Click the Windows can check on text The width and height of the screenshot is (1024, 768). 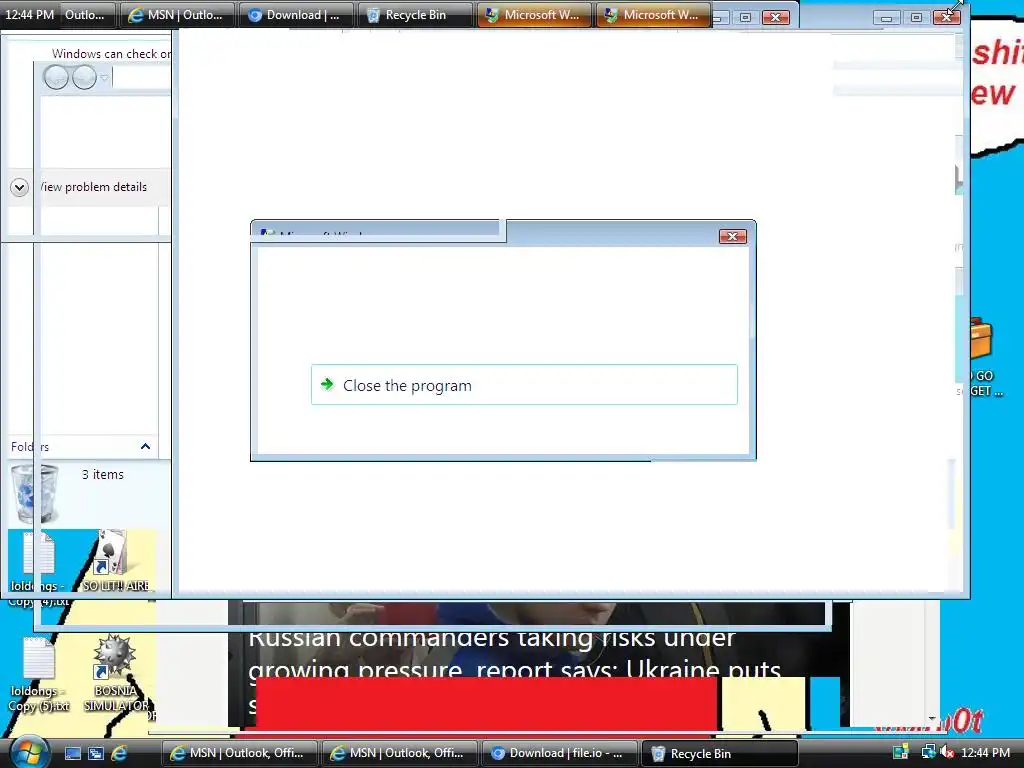[112, 54]
